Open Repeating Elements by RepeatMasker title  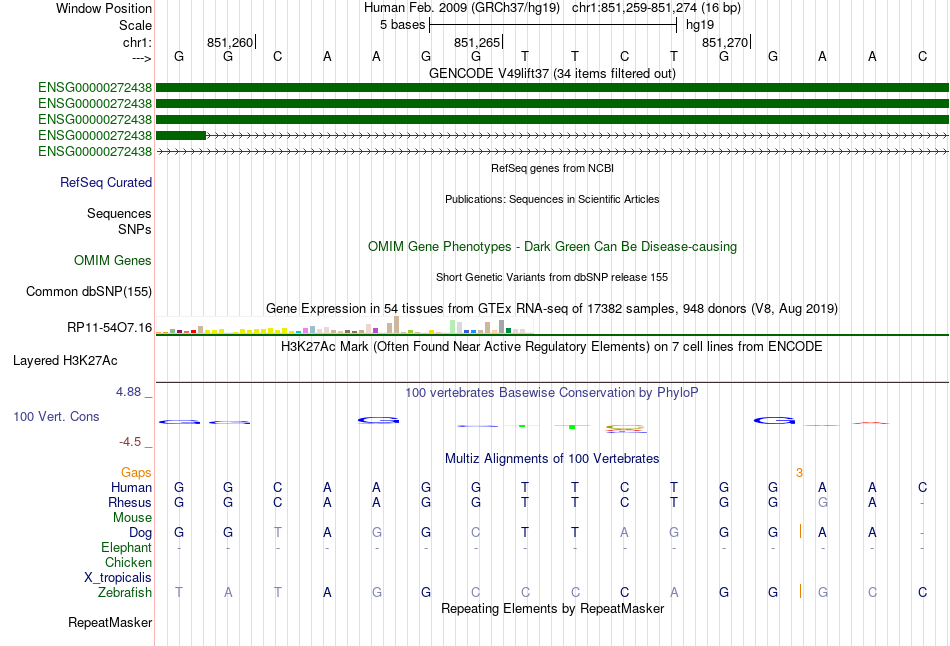coord(552,608)
